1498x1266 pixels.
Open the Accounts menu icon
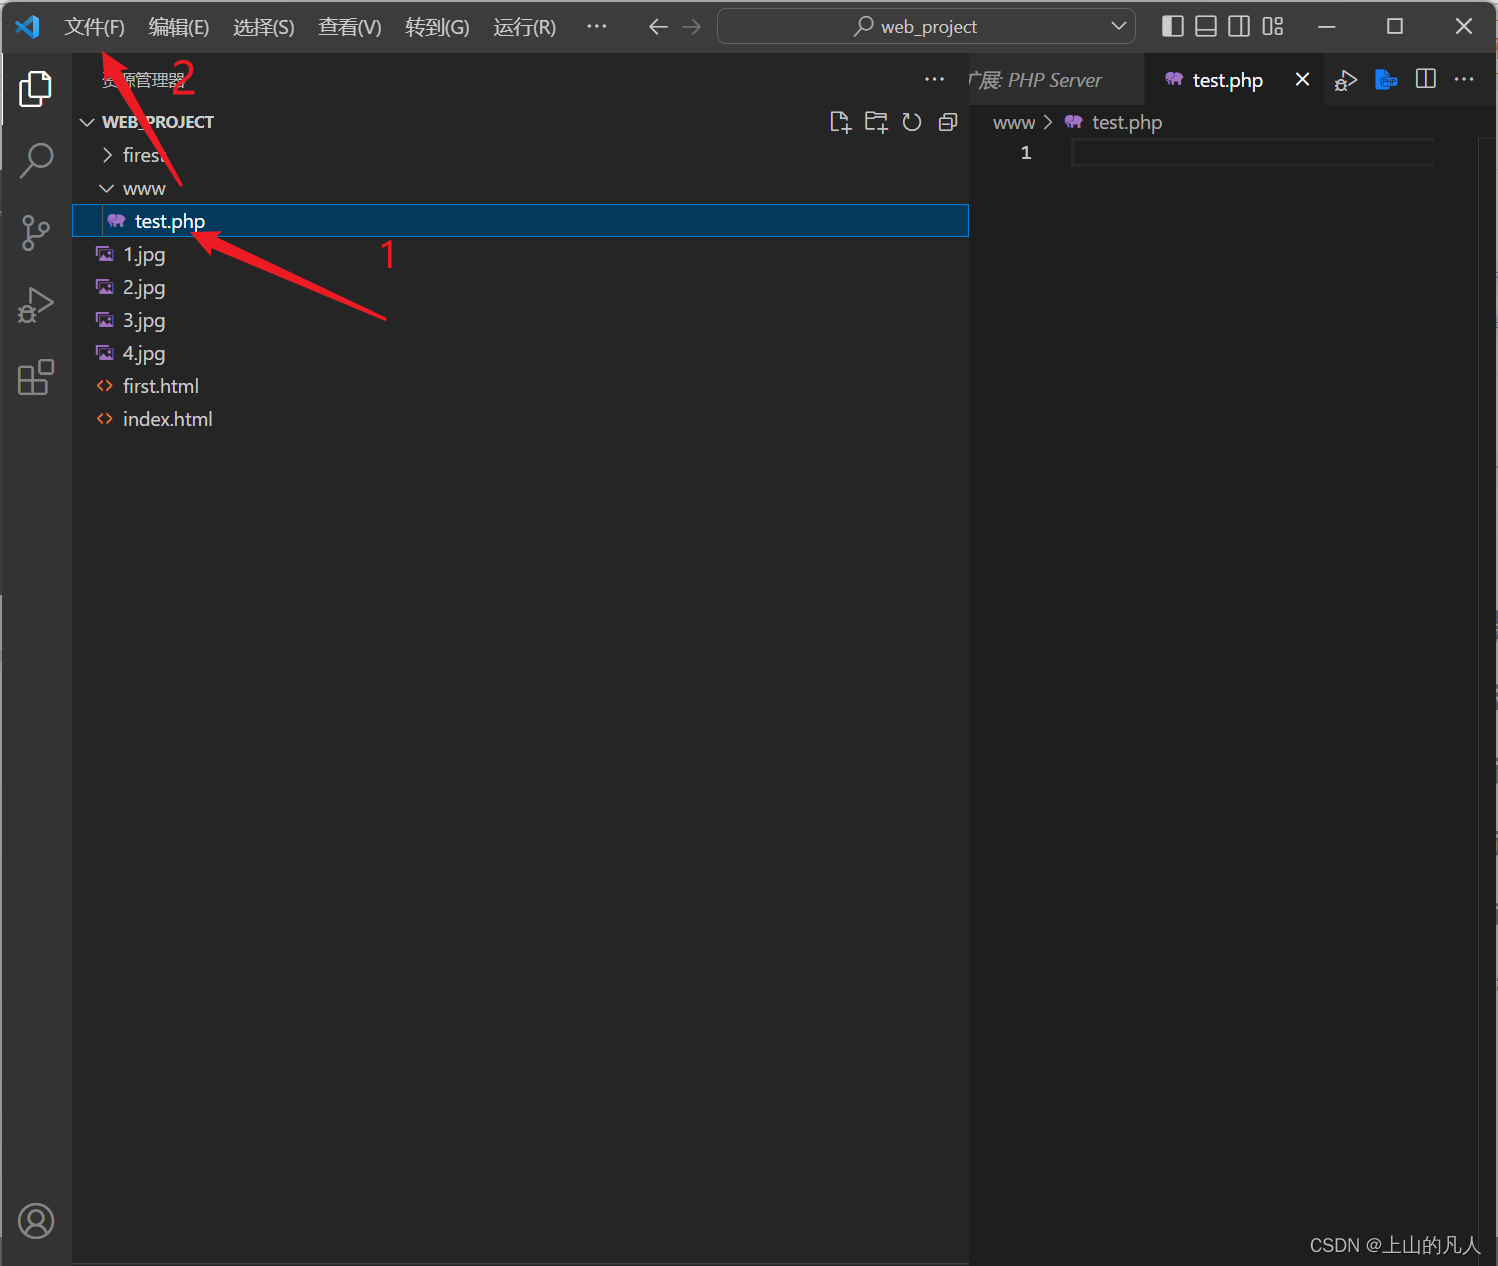(x=36, y=1221)
